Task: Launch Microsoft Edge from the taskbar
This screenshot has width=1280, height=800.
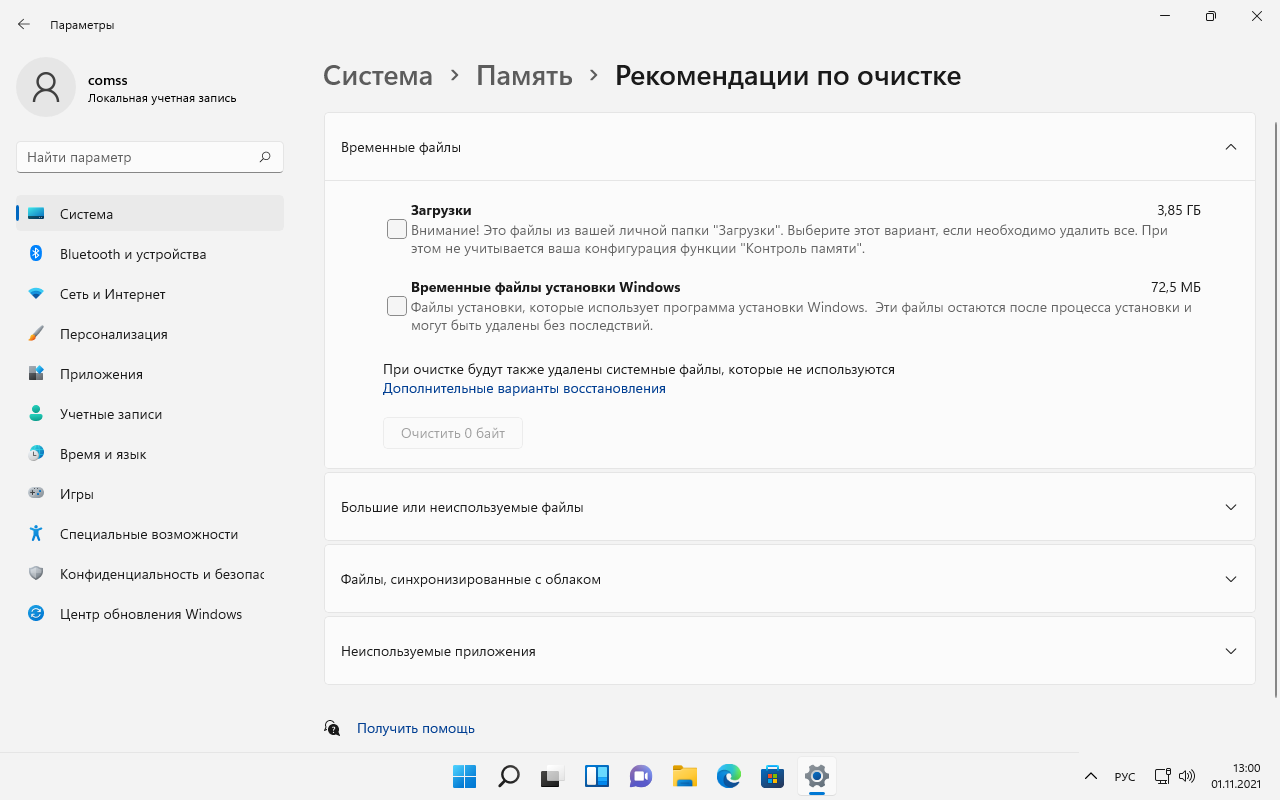Action: pos(728,776)
